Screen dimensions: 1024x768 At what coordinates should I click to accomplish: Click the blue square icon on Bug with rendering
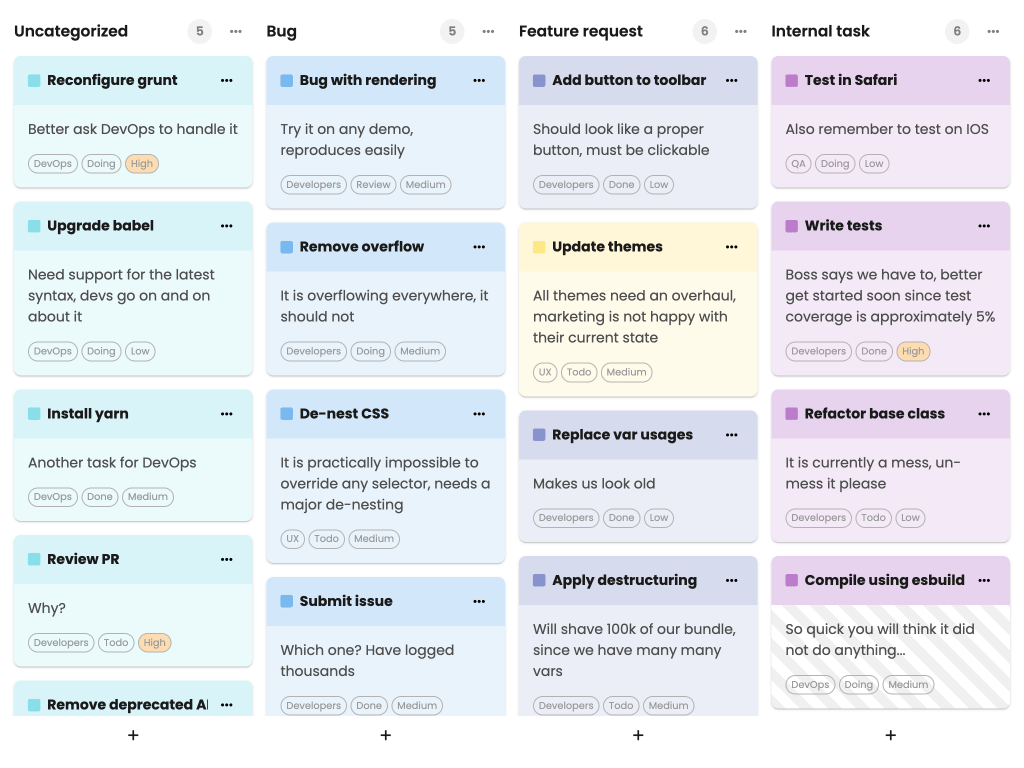[284, 80]
